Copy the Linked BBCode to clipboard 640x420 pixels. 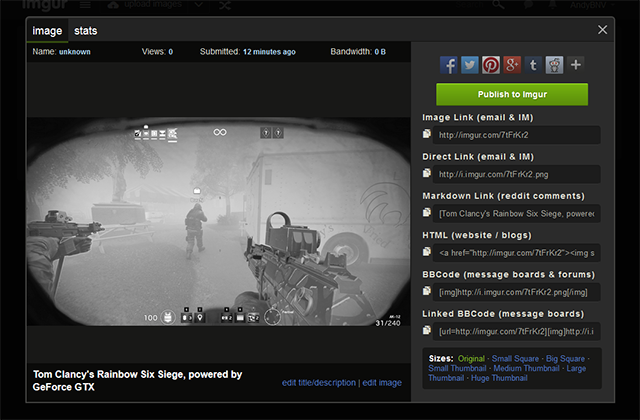[427, 330]
